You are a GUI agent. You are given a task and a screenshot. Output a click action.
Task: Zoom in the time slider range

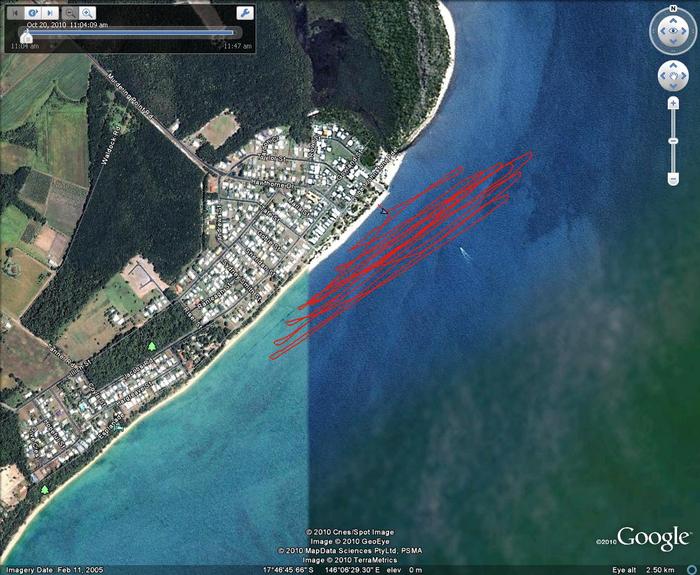tap(88, 13)
